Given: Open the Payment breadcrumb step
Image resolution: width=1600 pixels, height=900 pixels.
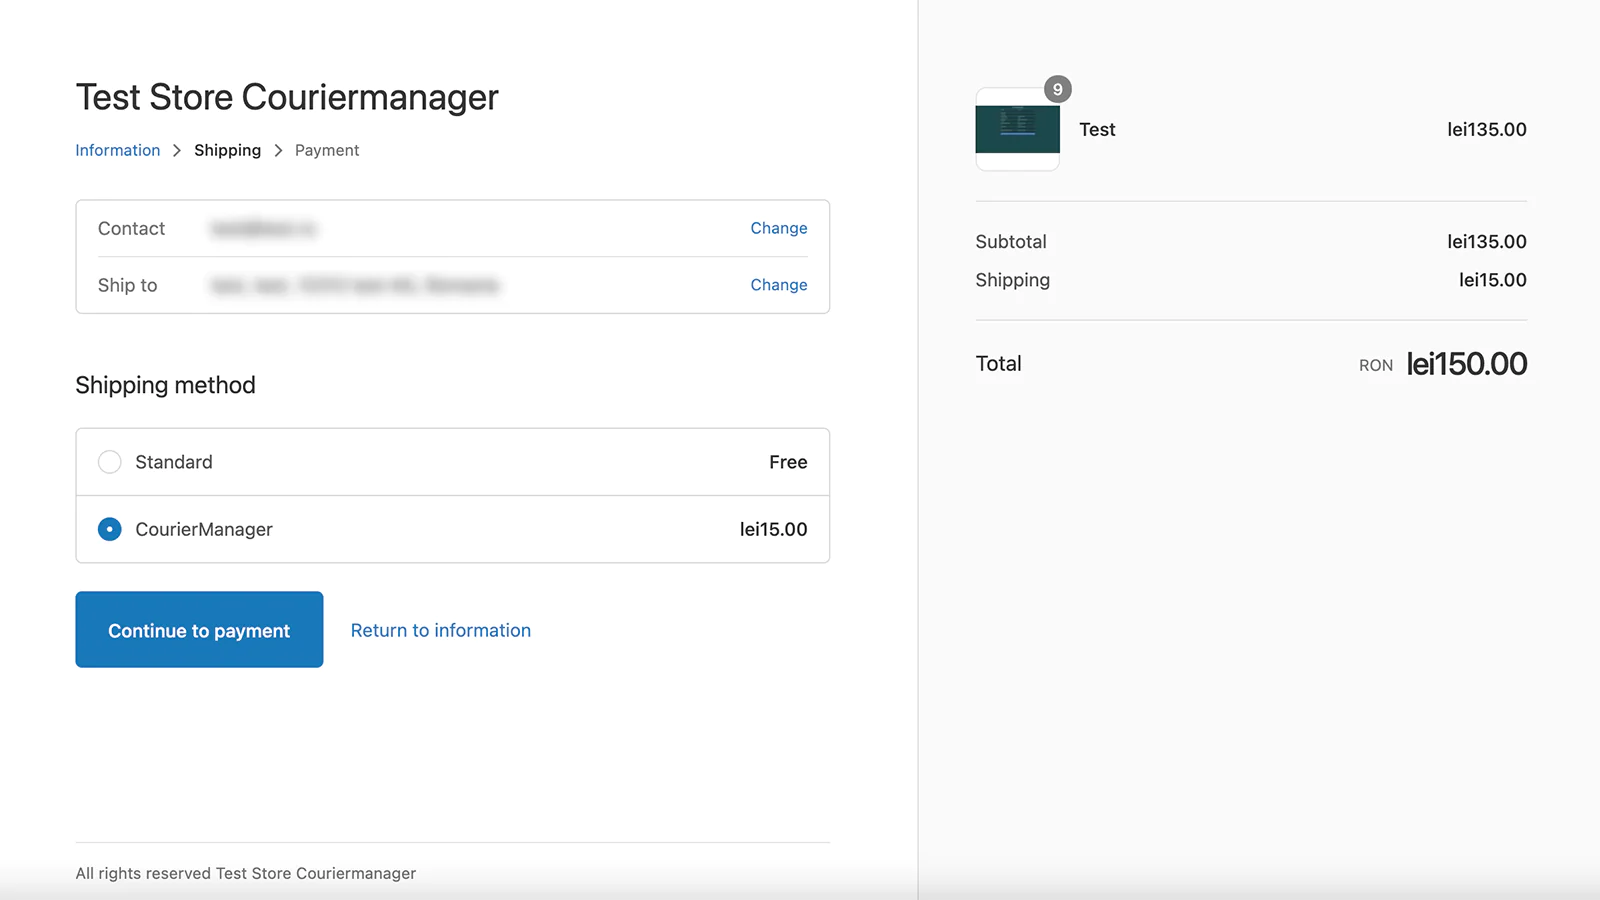Looking at the screenshot, I should click(x=327, y=150).
